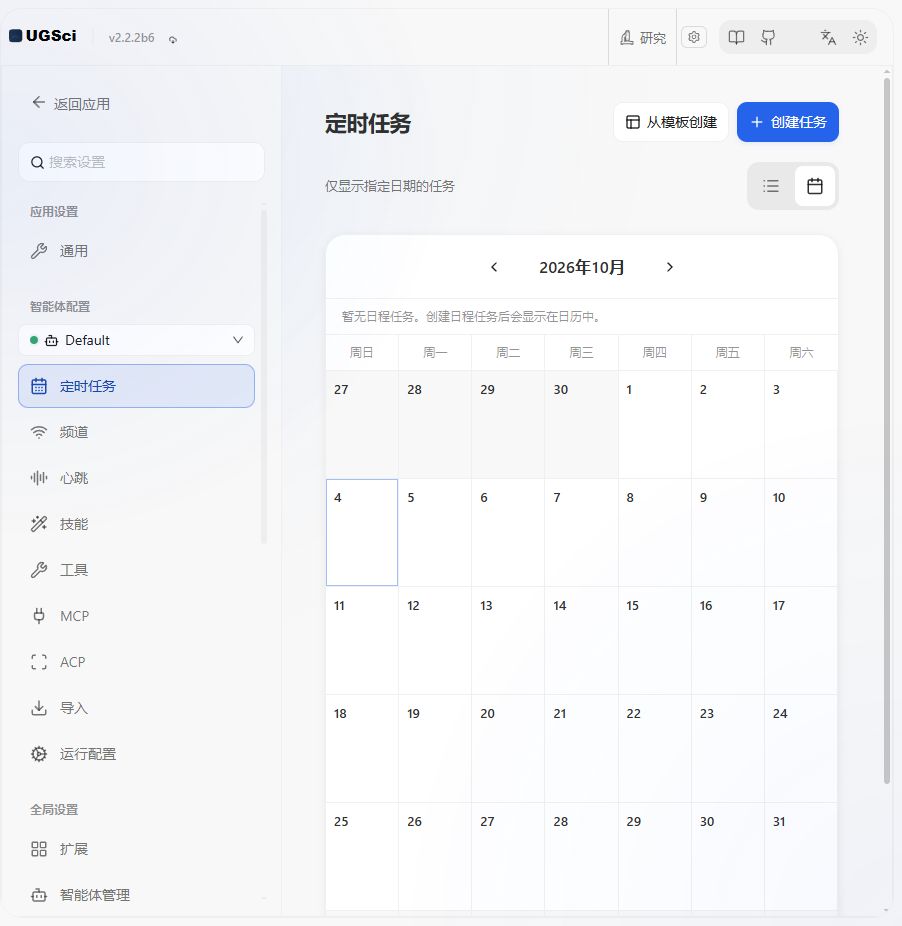This screenshot has width=902, height=926.
Task: Select October 10 calendar cell
Action: [801, 532]
